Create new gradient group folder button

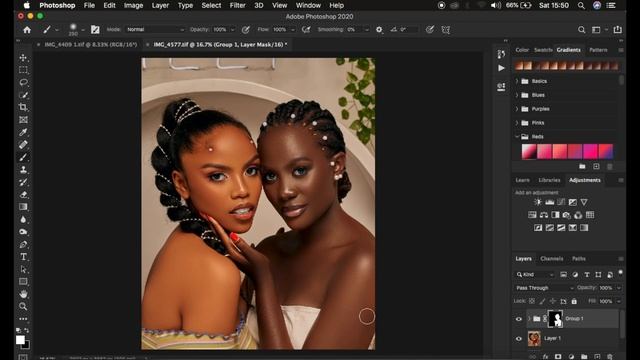pos(582,167)
